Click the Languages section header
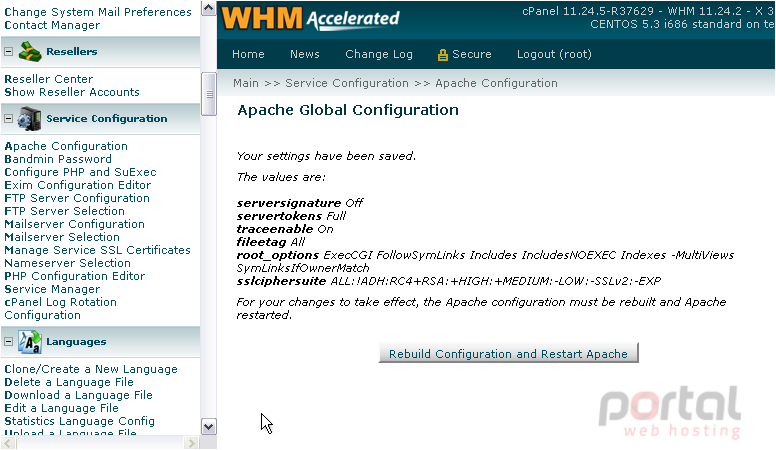Viewport: 776px width, 450px height. pos(100,342)
